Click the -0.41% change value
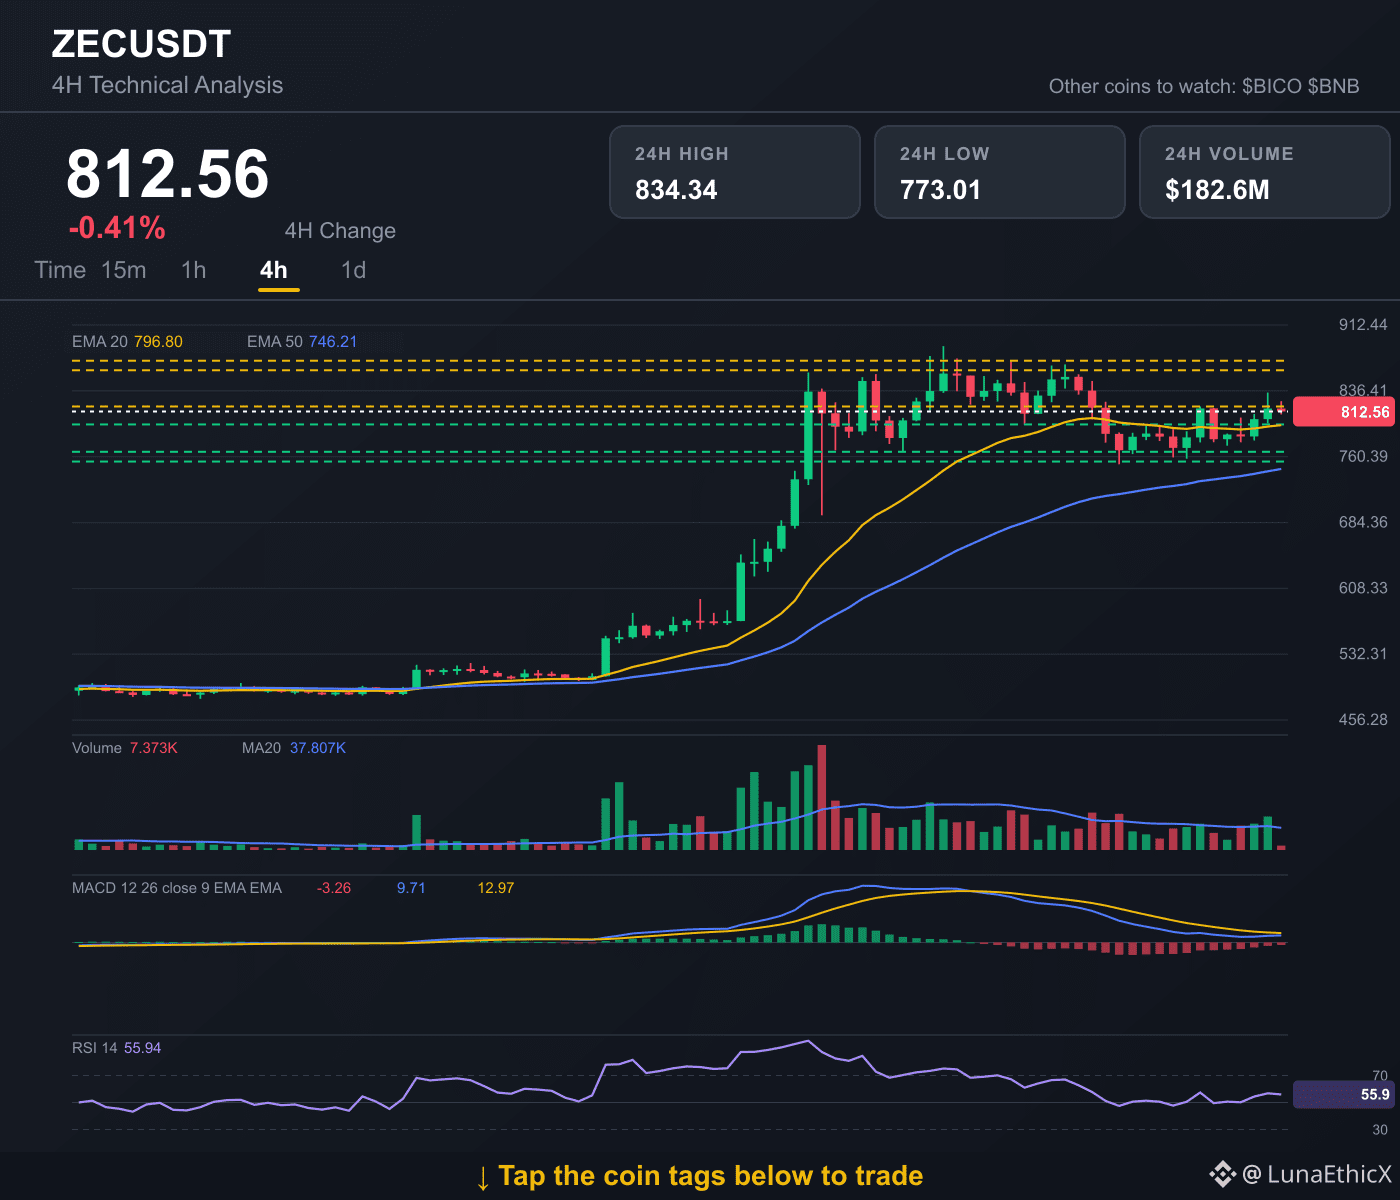The image size is (1400, 1200). tap(117, 228)
